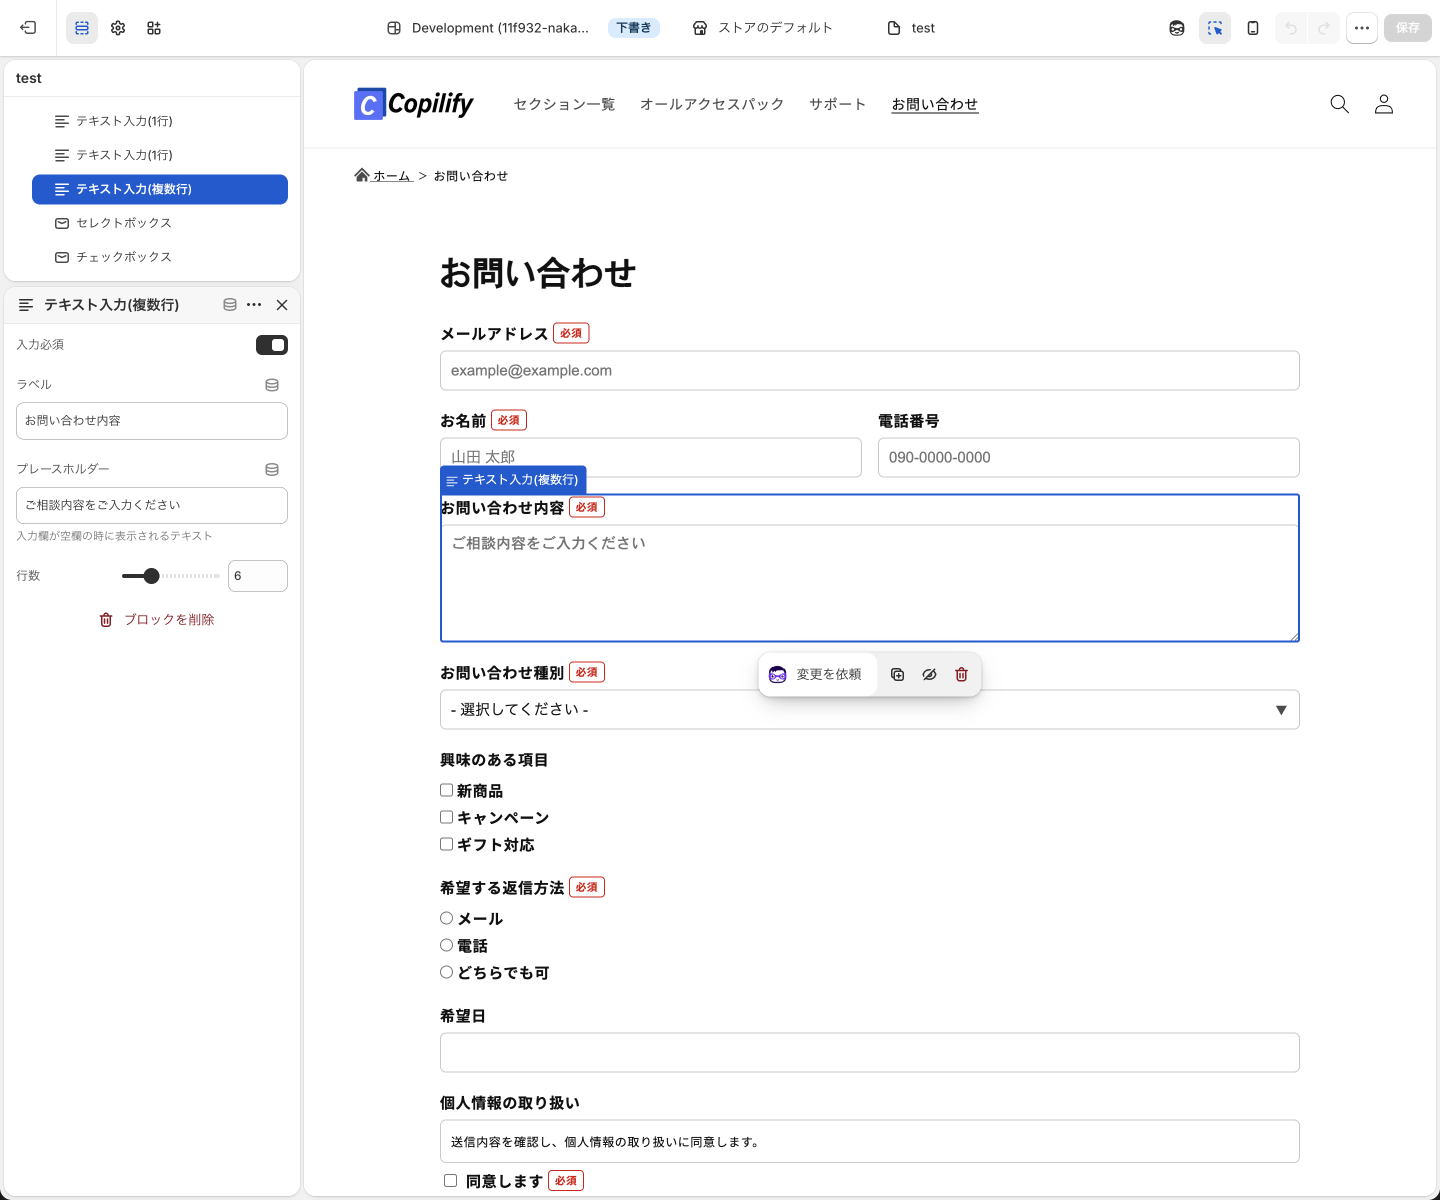Click the store view avatar icon

(x=1177, y=28)
